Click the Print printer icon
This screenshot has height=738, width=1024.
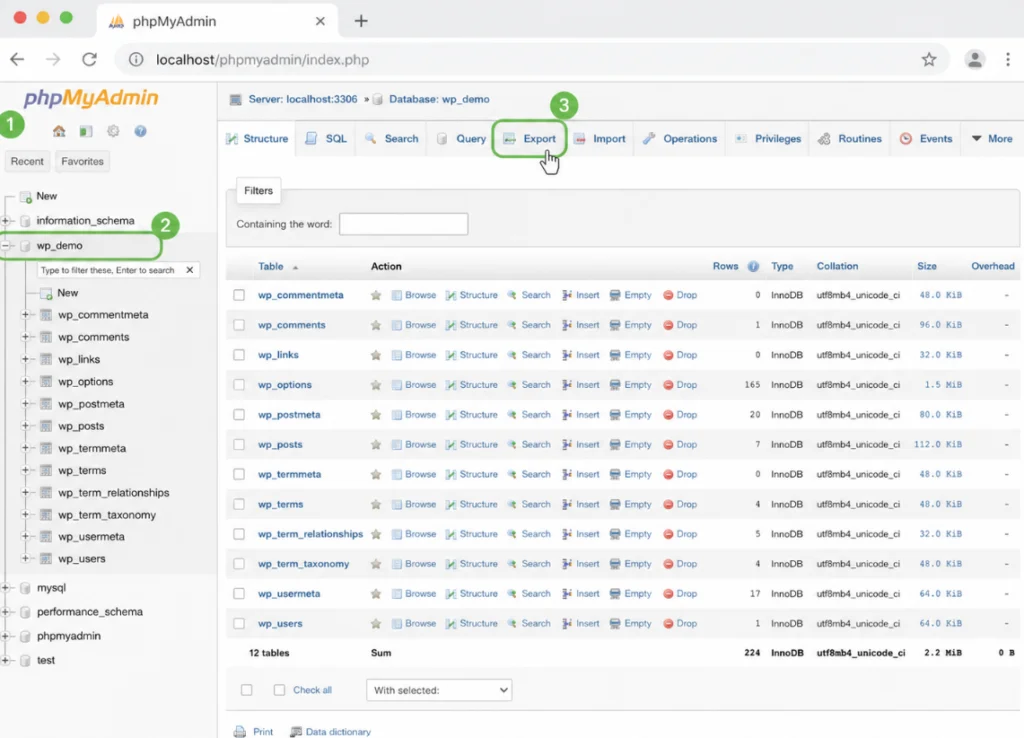(240, 731)
